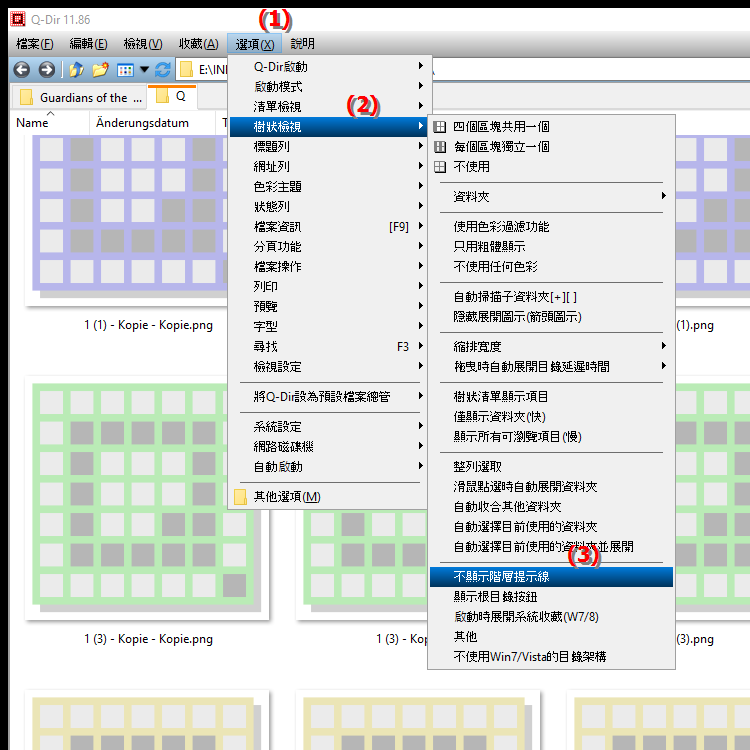
Task: Toggle 整列選取 option
Action: [x=551, y=467]
